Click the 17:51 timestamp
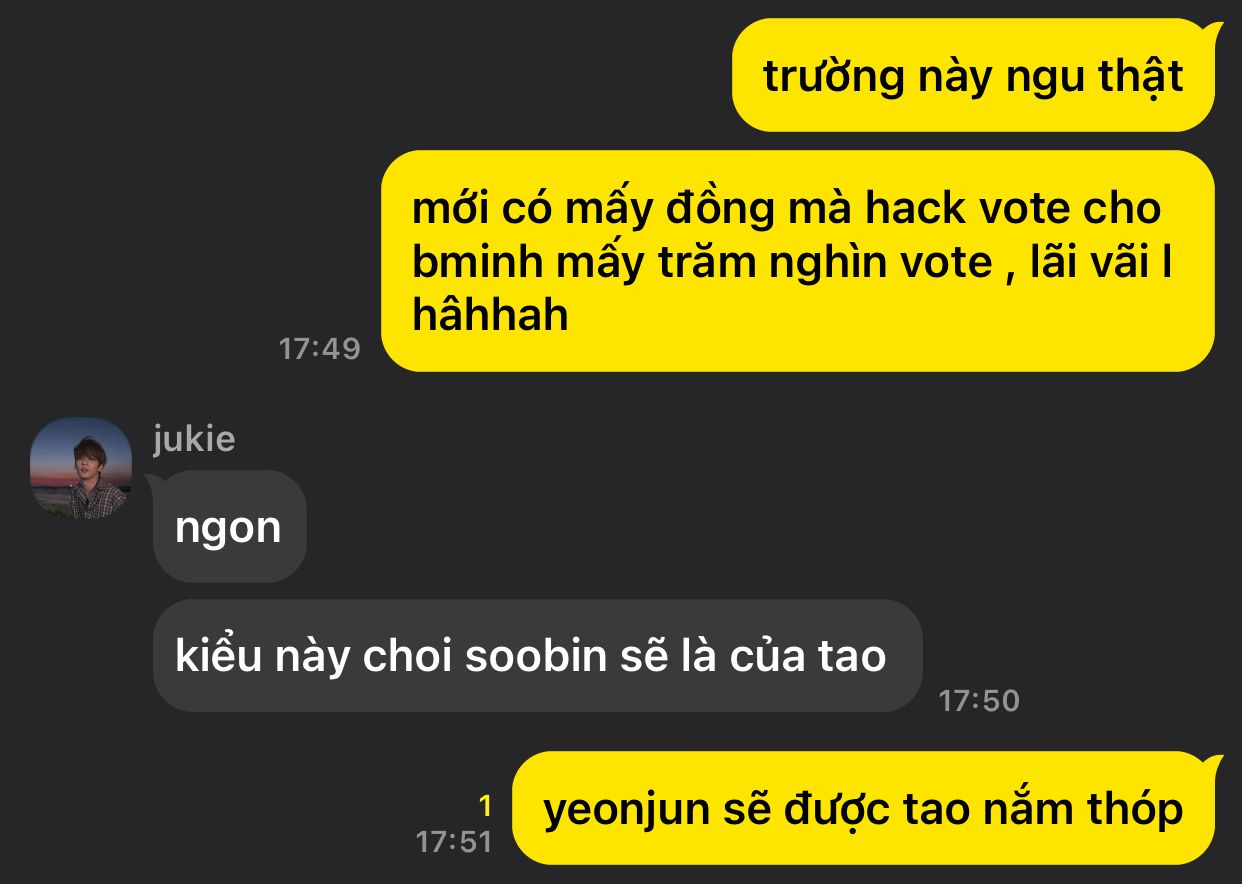This screenshot has height=884, width=1242. click(455, 841)
